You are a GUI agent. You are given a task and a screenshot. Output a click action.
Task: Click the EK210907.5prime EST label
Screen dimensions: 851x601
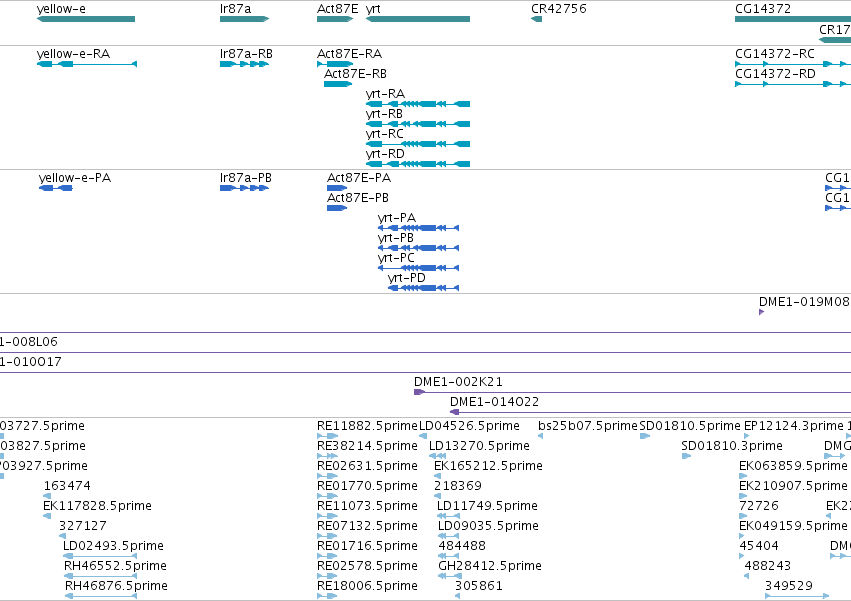point(793,486)
